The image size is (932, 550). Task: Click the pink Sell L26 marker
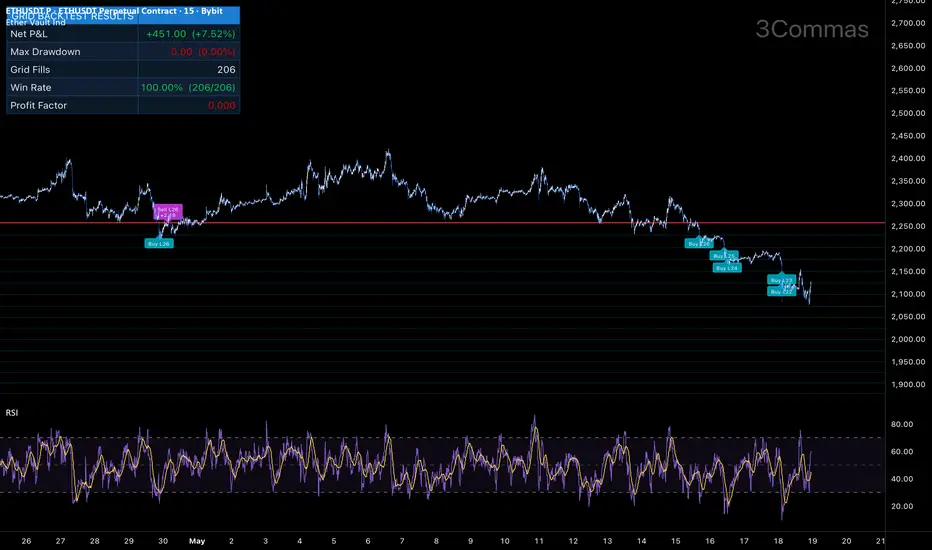[x=168, y=212]
